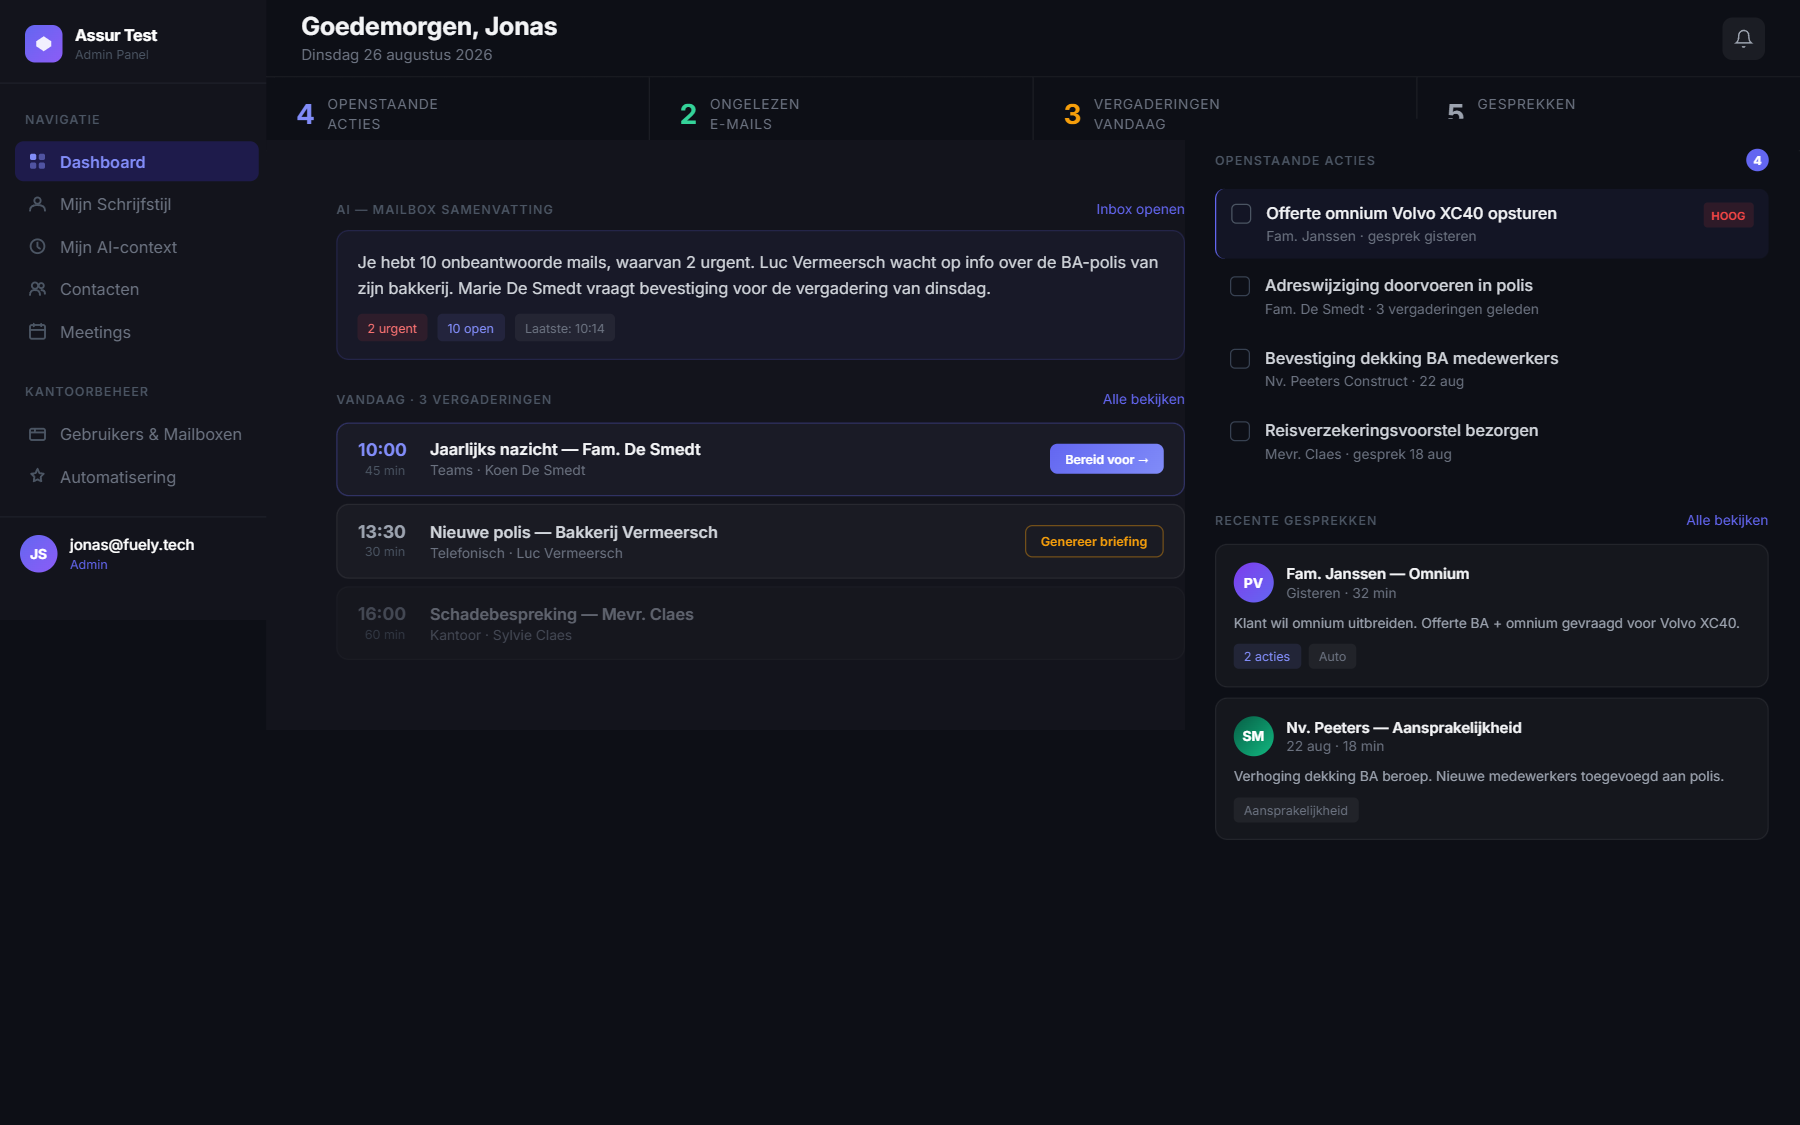Click the Dashboard grid icon
1800x1125 pixels.
[37, 161]
